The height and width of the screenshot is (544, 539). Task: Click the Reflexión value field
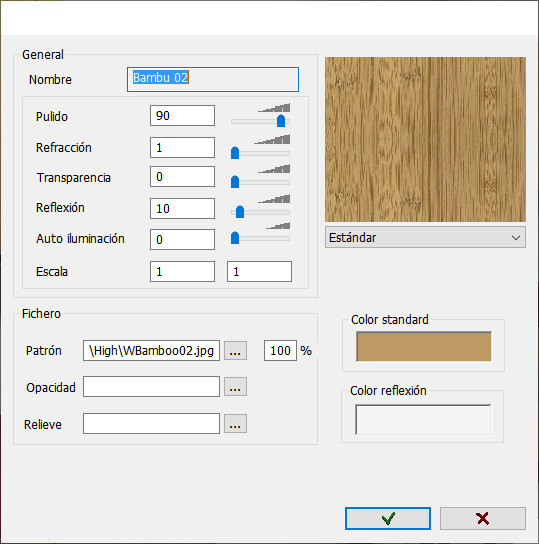(x=182, y=209)
